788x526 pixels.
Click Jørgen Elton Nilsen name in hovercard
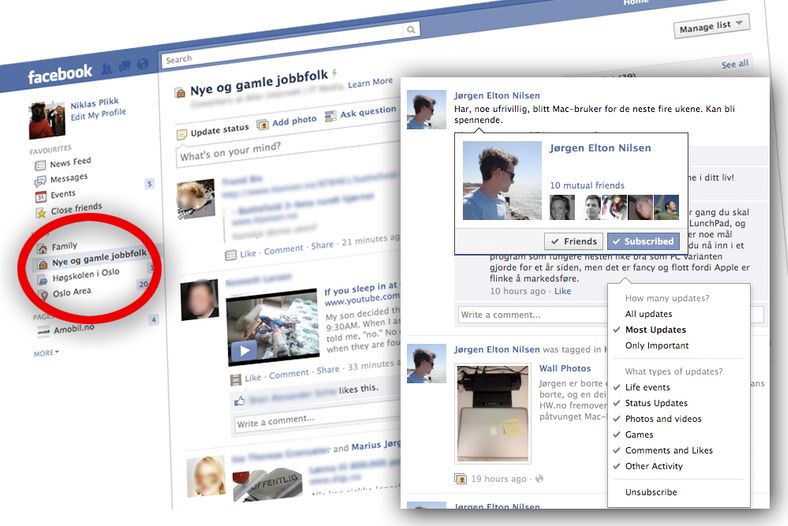600,148
